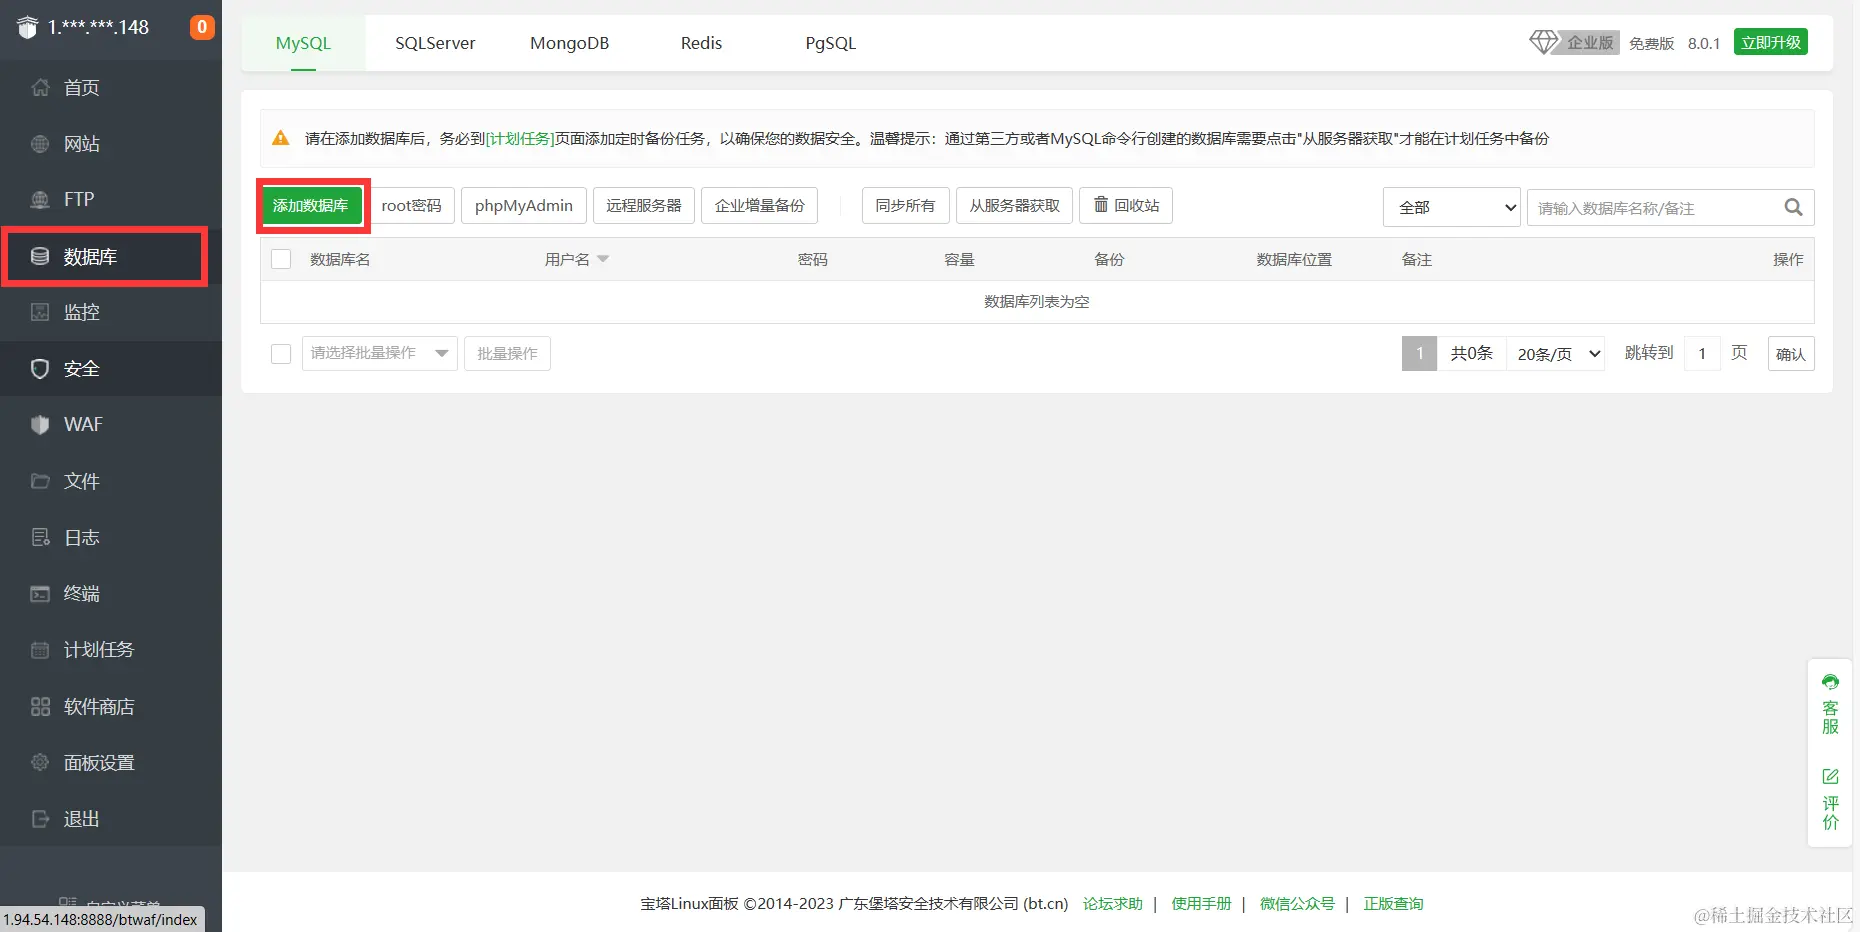Click the 立即升级 upgrade banner
The height and width of the screenshot is (932, 1860).
click(x=1770, y=42)
